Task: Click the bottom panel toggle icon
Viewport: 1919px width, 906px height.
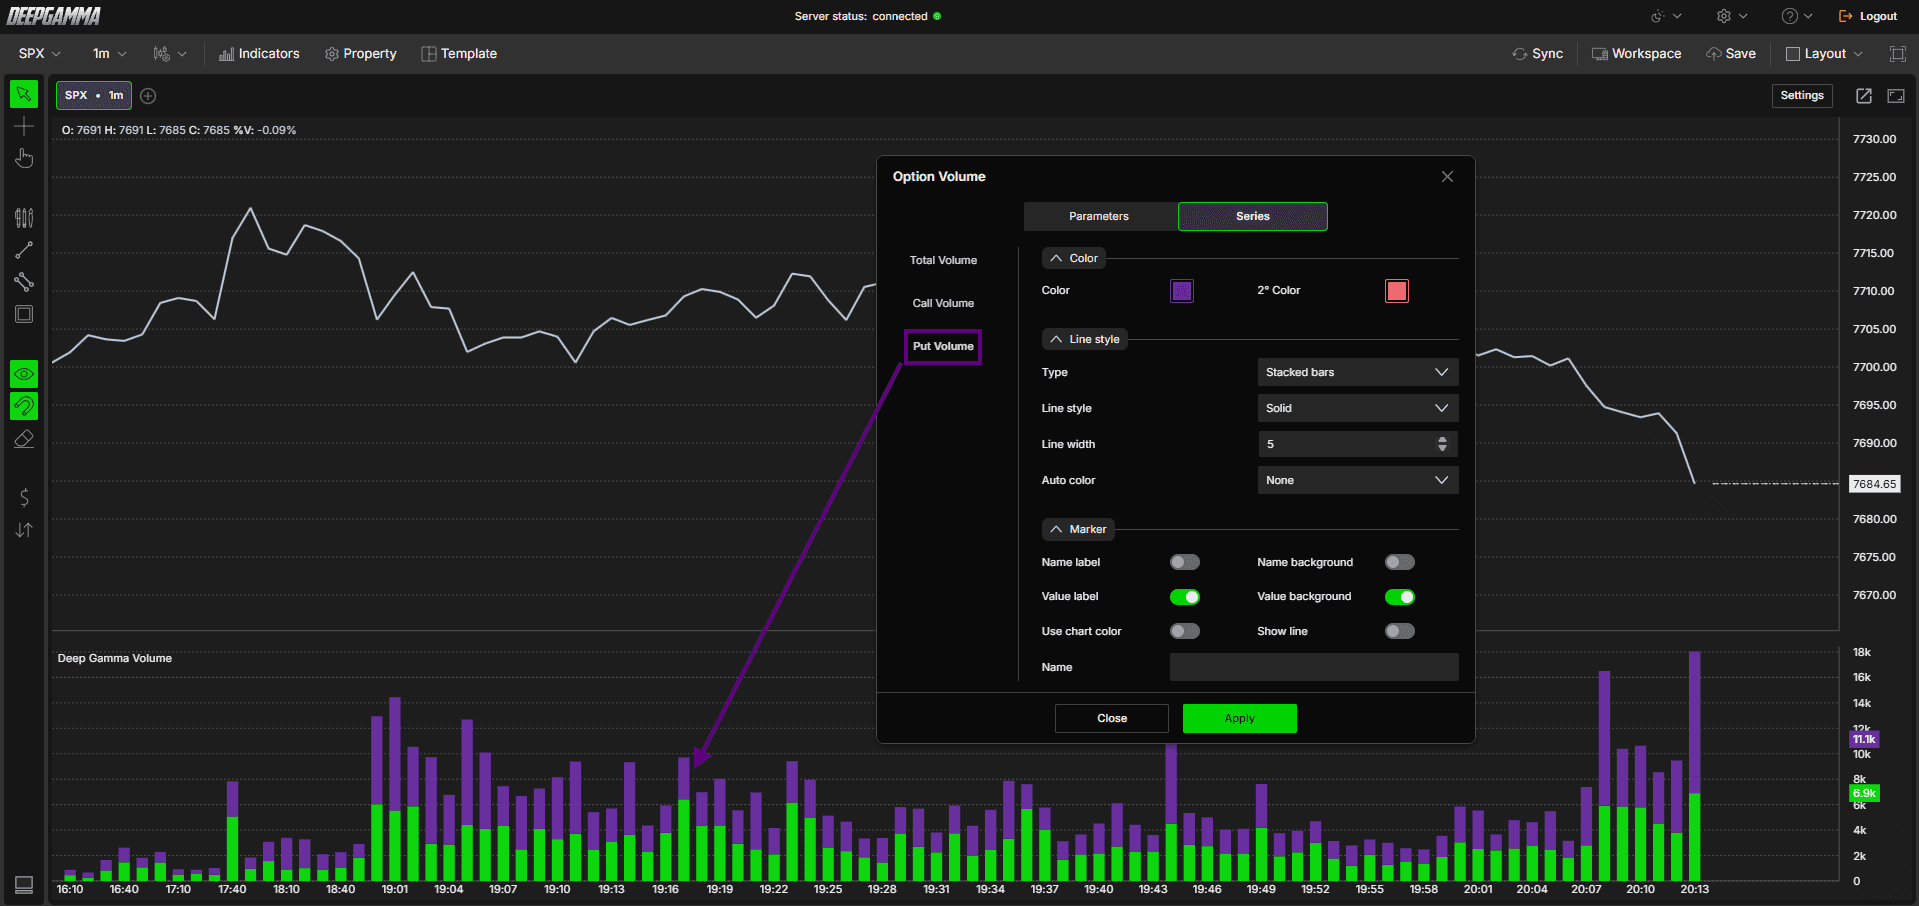Action: [24, 885]
